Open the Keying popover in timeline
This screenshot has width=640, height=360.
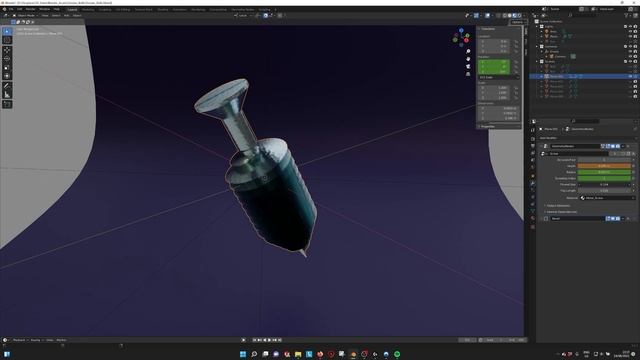(36, 340)
